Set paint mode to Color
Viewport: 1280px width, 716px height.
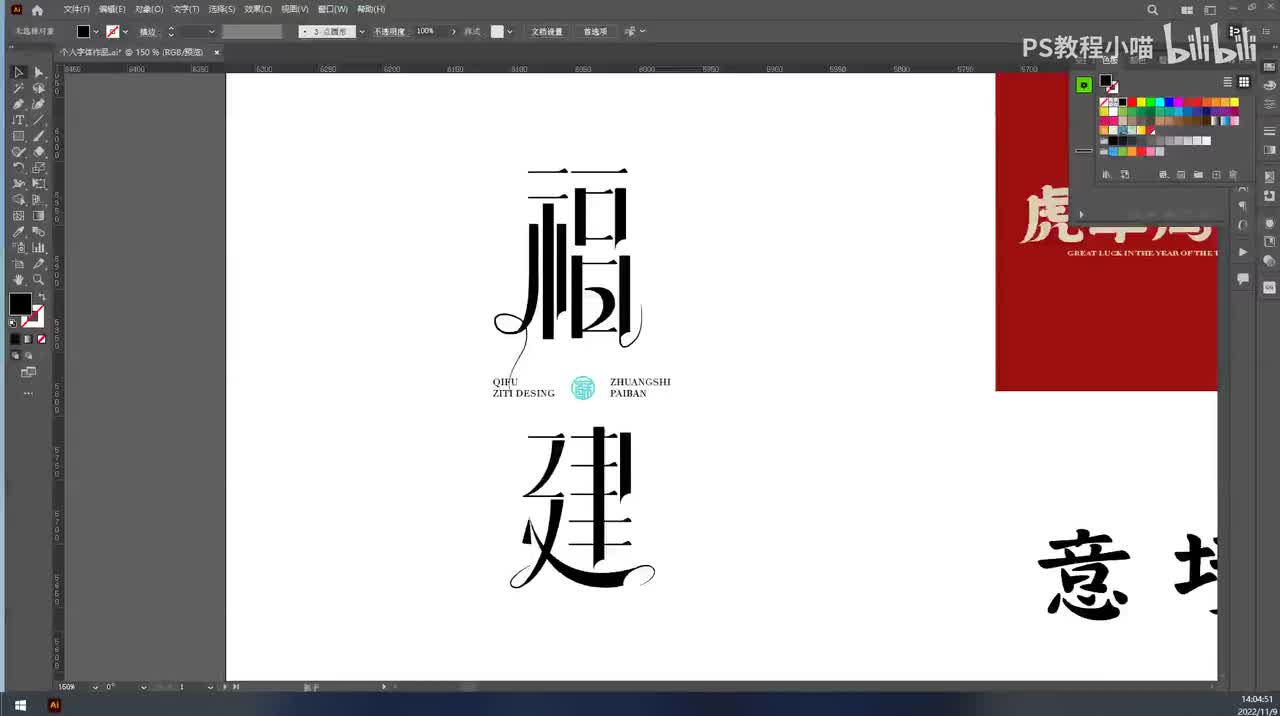pyautogui.click(x=15, y=339)
